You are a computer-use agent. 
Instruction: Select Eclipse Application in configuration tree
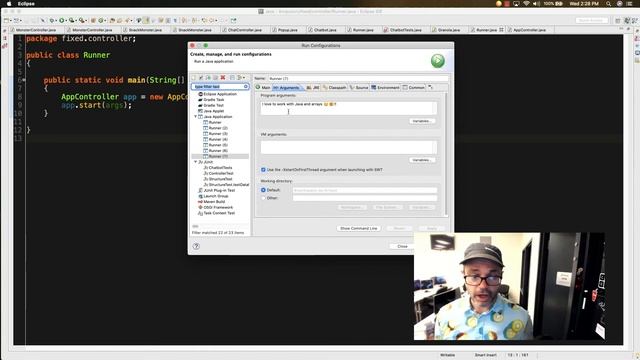point(217,94)
